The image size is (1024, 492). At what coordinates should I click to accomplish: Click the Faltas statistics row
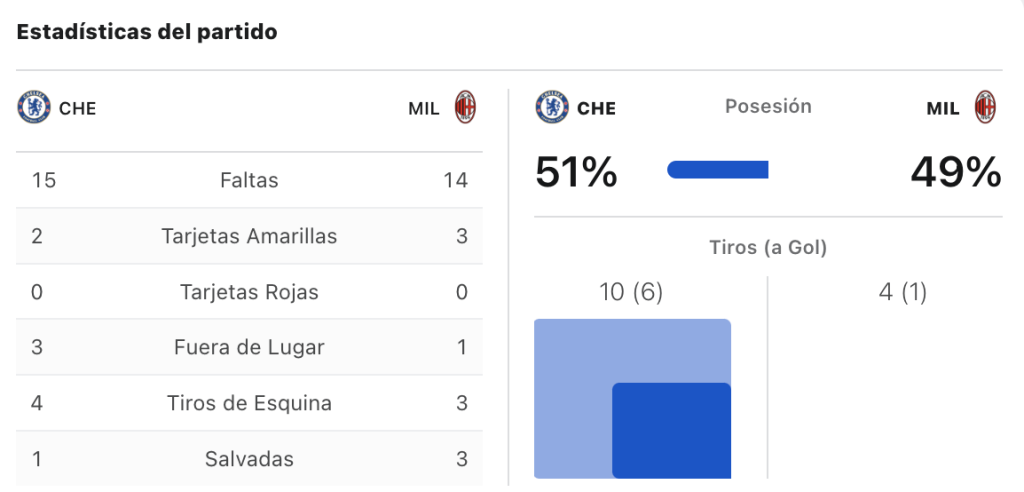[x=249, y=180]
